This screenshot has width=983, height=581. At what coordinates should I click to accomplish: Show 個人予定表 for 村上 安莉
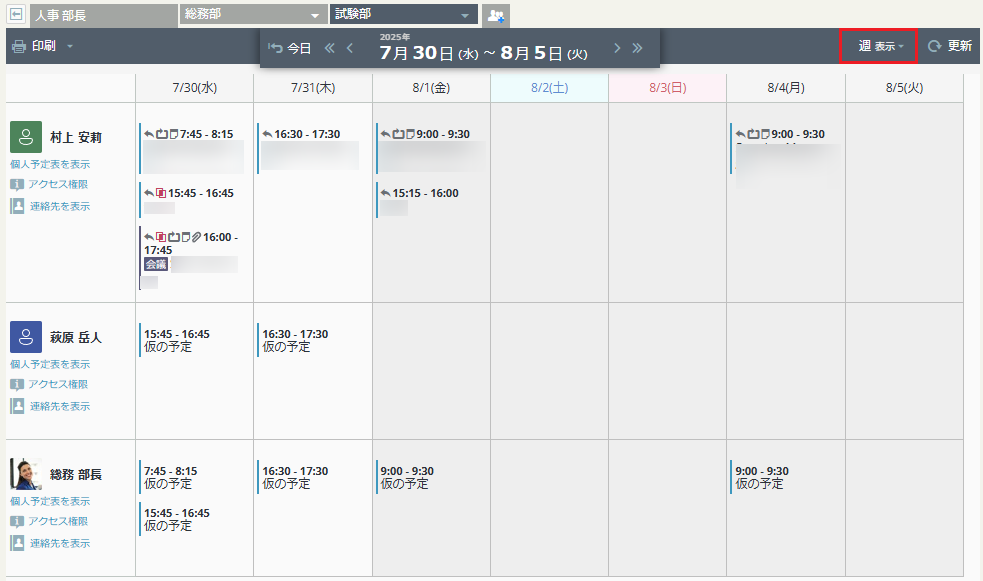[x=50, y=164]
